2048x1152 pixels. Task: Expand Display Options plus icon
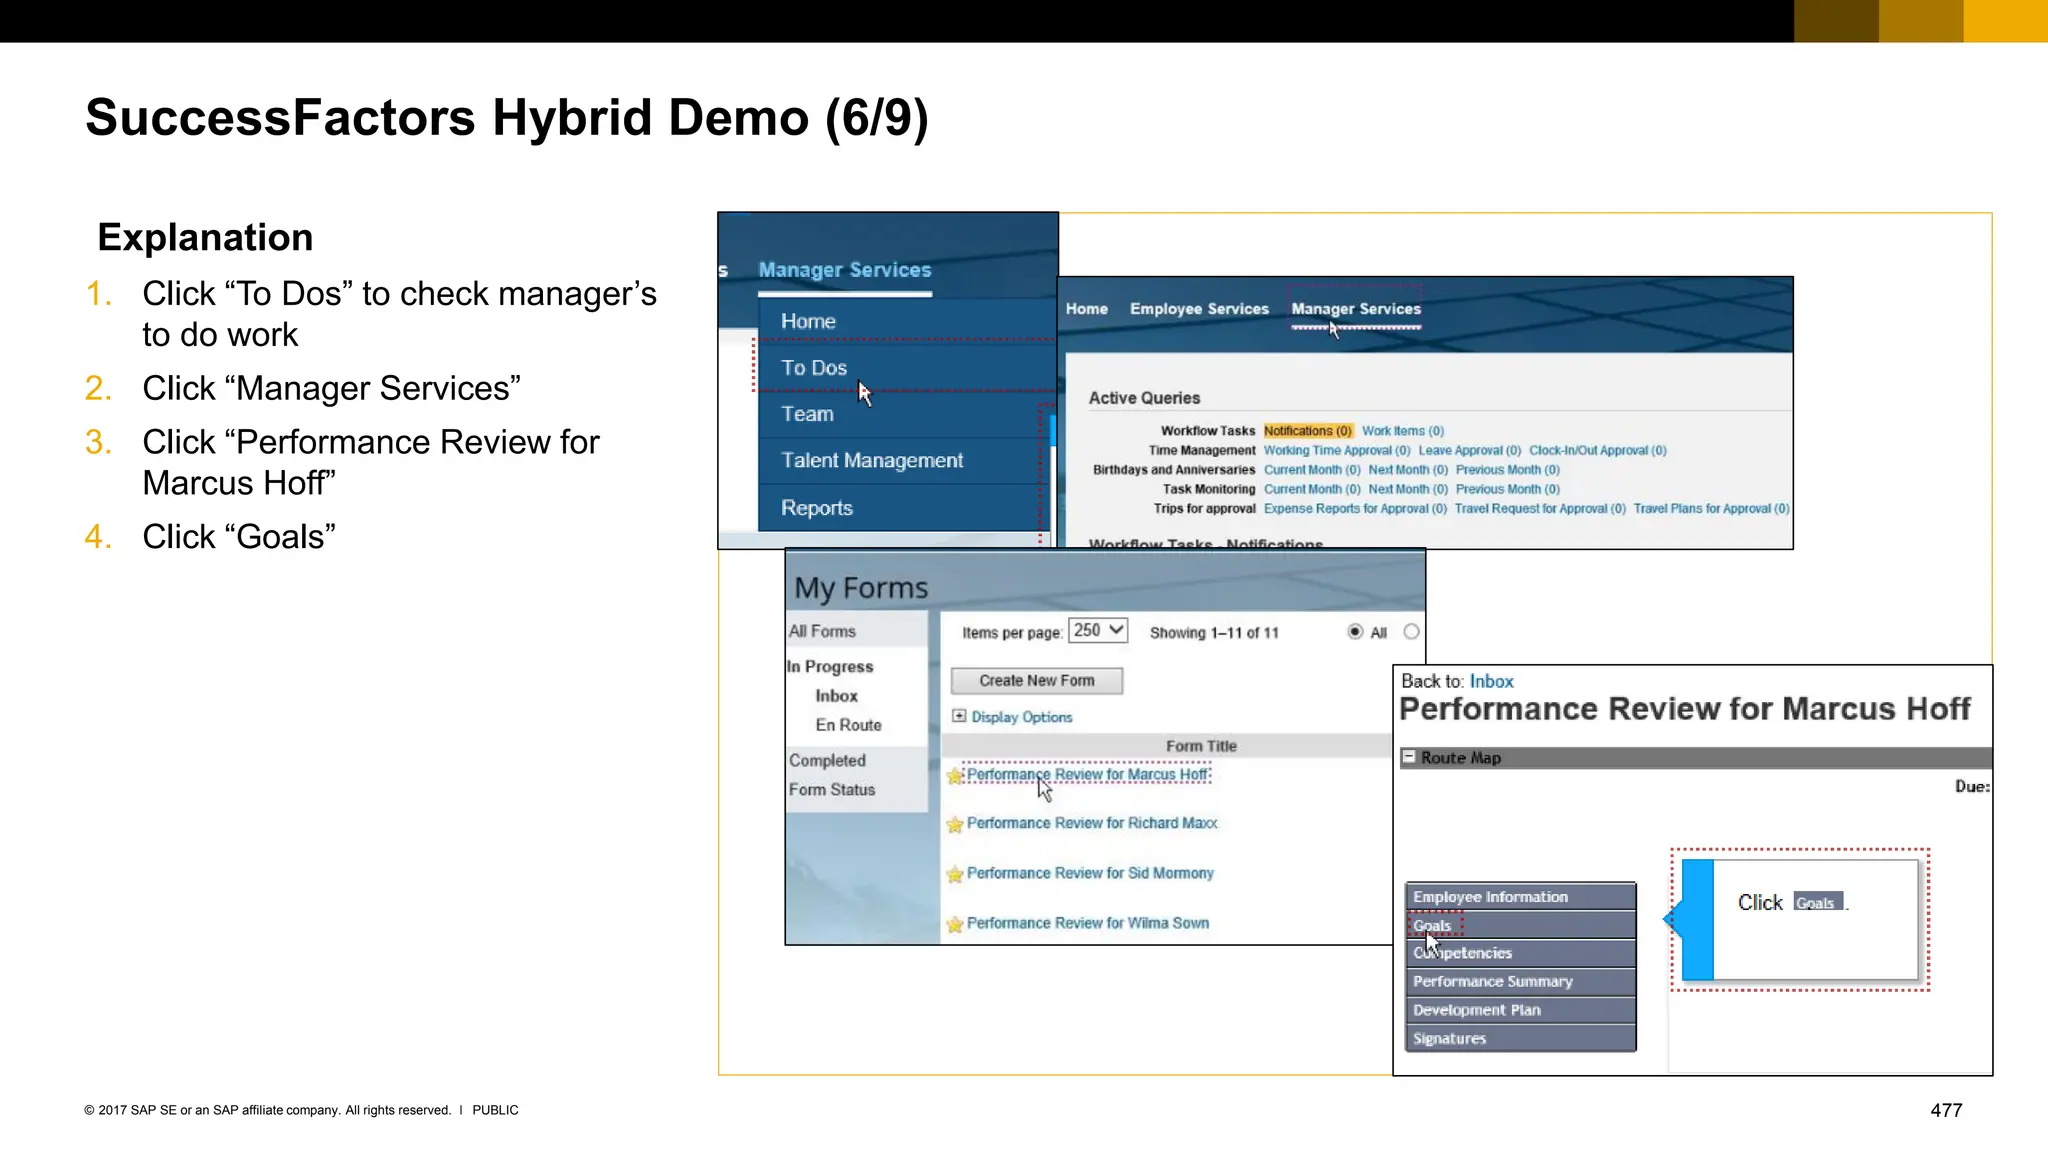coord(959,716)
